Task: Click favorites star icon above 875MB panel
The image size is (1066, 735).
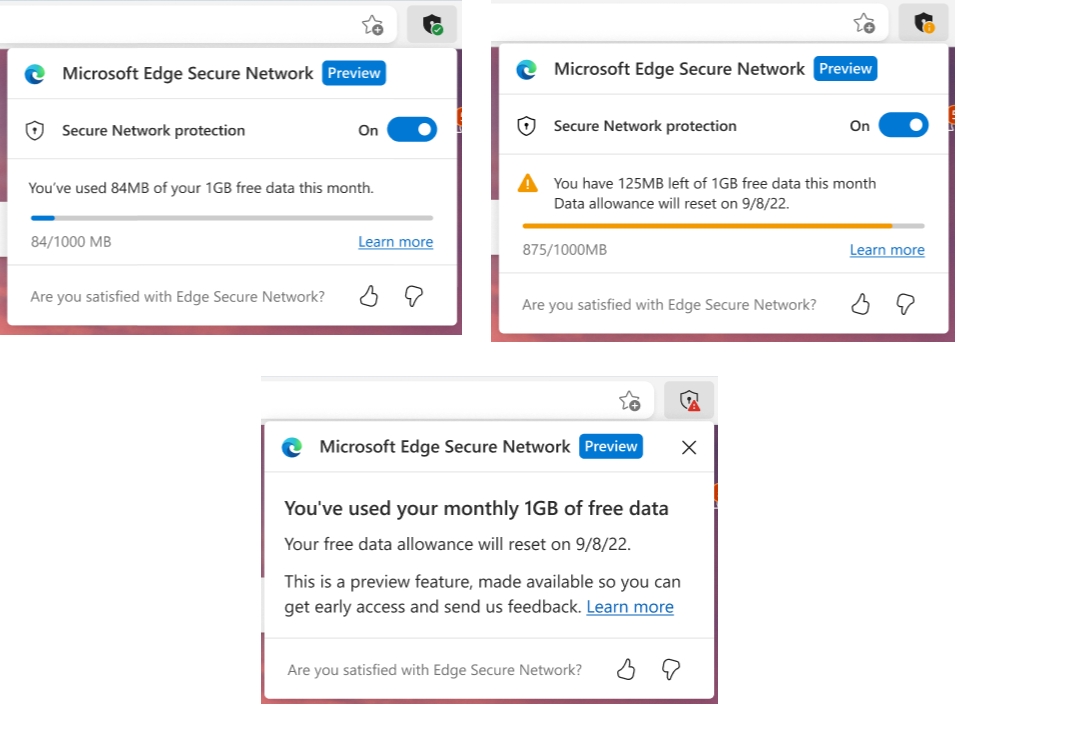Action: coord(864,22)
